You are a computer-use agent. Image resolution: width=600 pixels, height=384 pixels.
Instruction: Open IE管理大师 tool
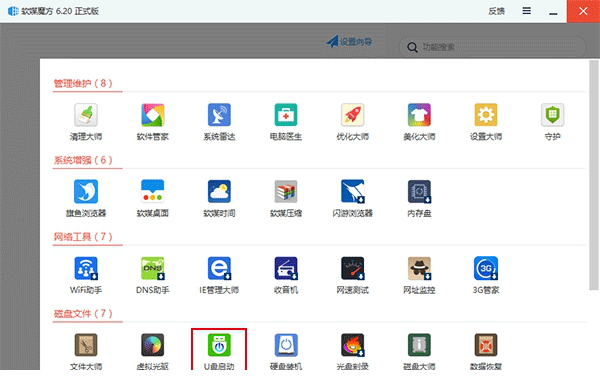click(x=219, y=275)
